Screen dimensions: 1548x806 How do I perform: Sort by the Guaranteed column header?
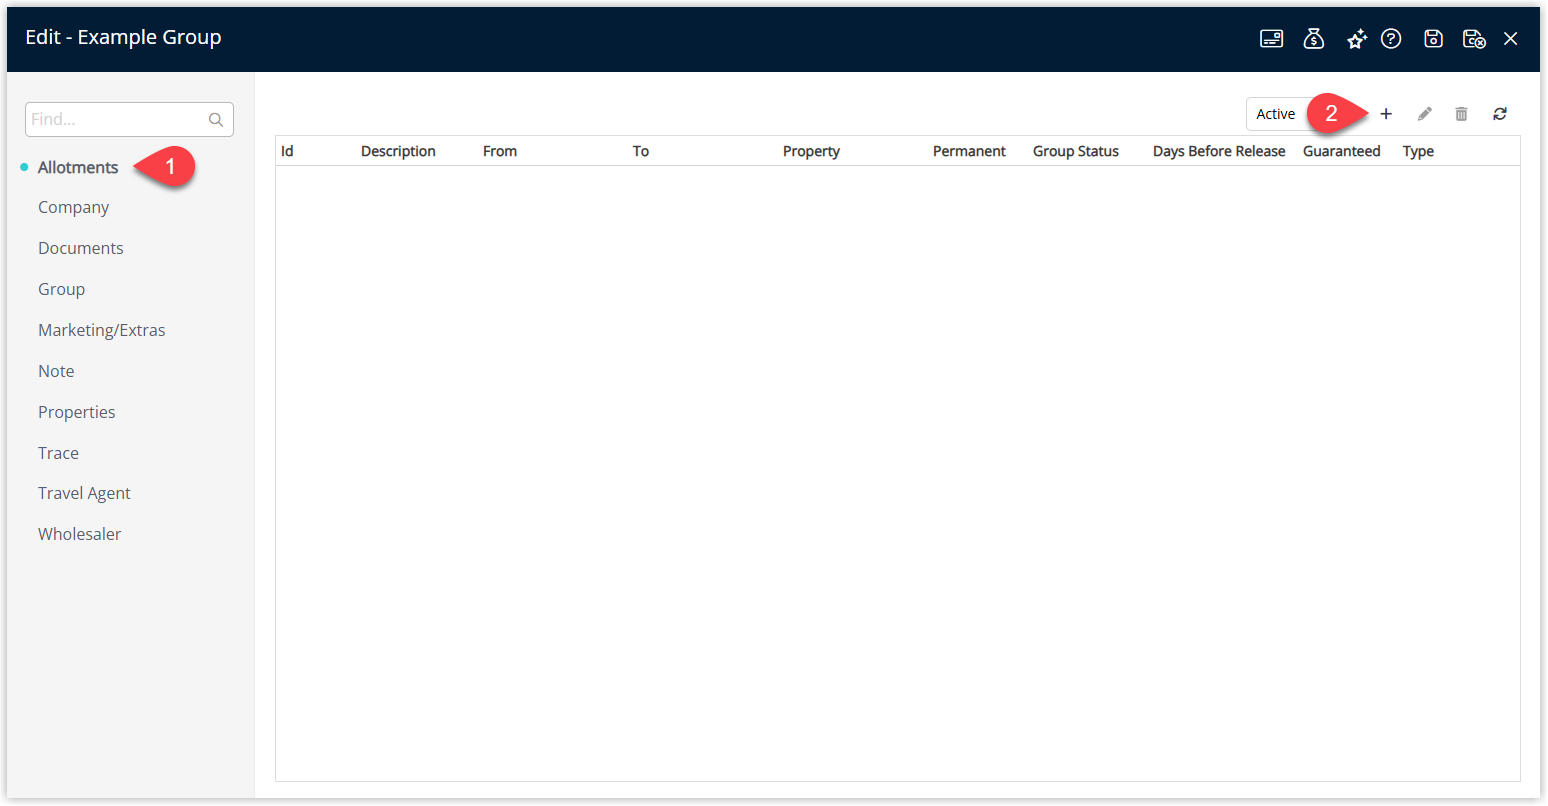tap(1342, 151)
